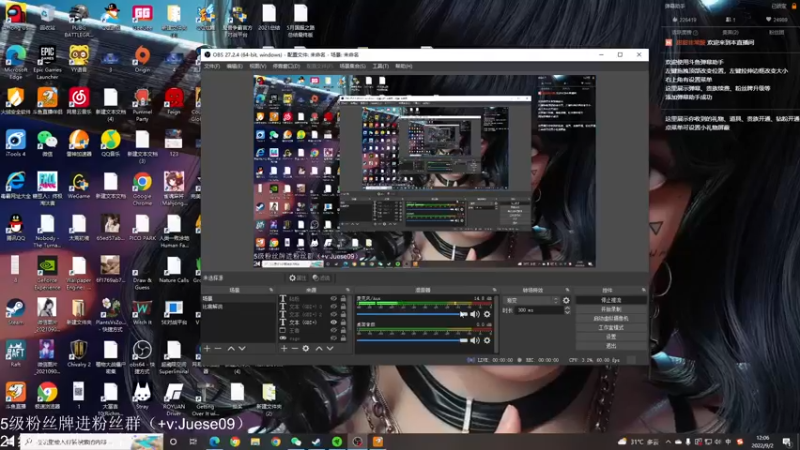Screen dimensions: 800x450
Task: Add a new scene with the plus icon
Action: (207, 348)
